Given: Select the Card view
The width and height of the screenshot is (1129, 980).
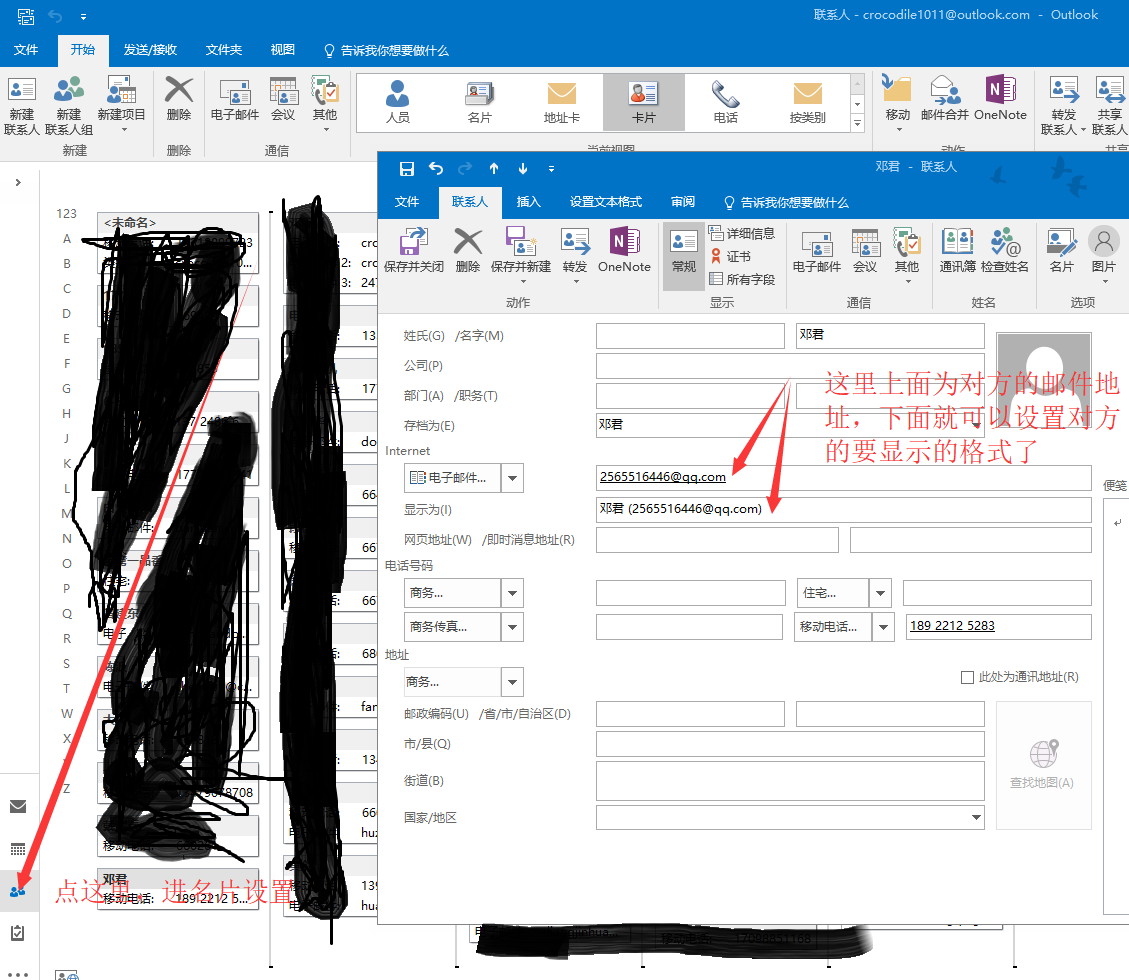Looking at the screenshot, I should coord(644,102).
